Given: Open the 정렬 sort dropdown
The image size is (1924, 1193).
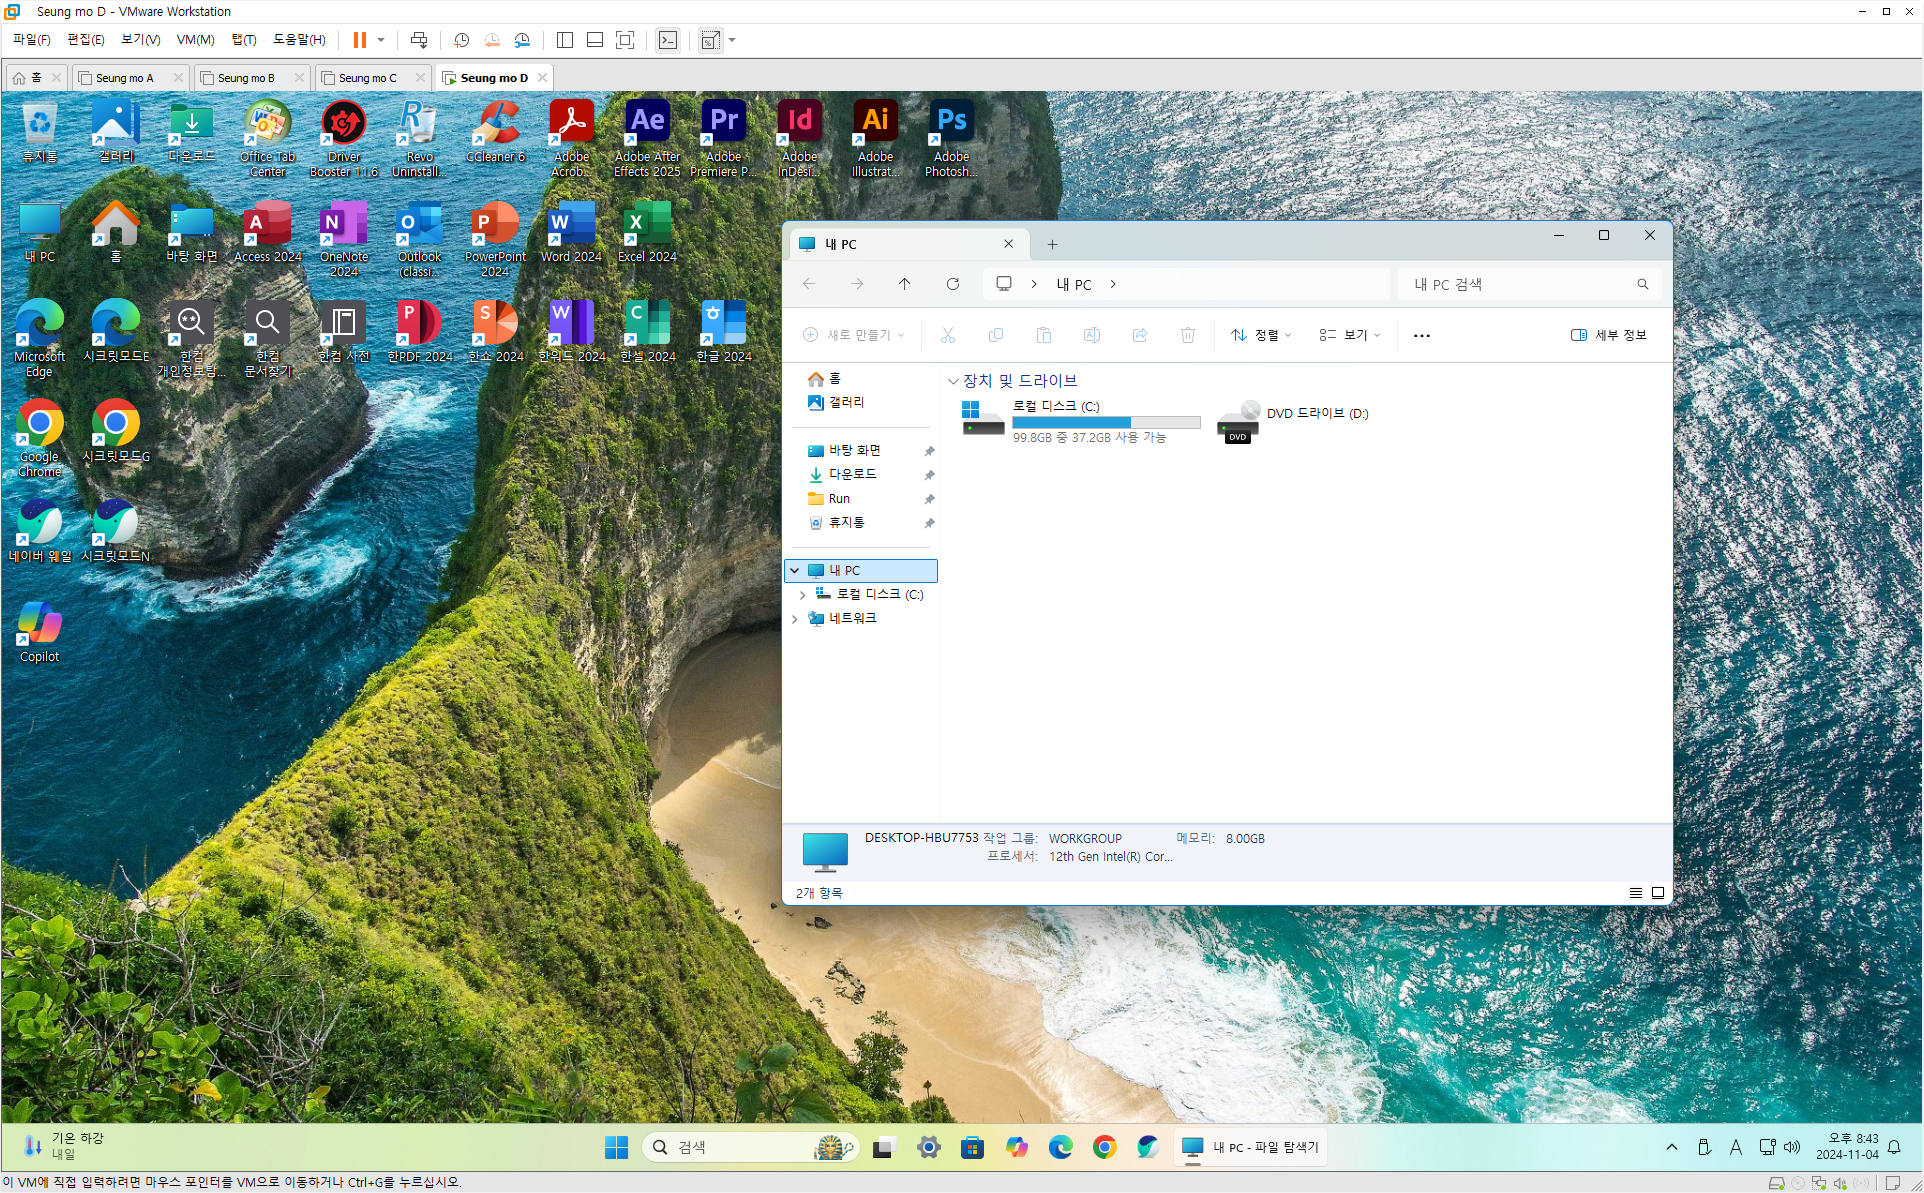Looking at the screenshot, I should [1260, 335].
